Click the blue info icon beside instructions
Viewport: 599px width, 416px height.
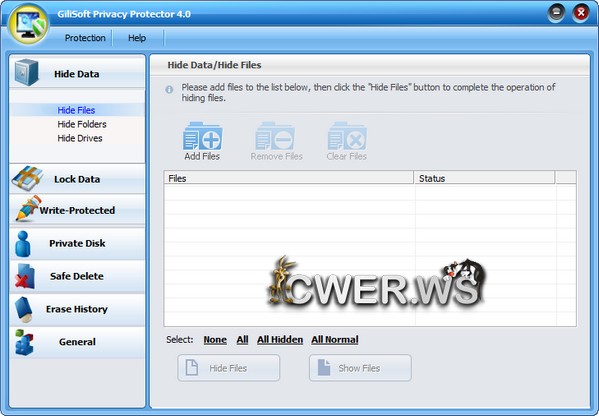[x=169, y=89]
